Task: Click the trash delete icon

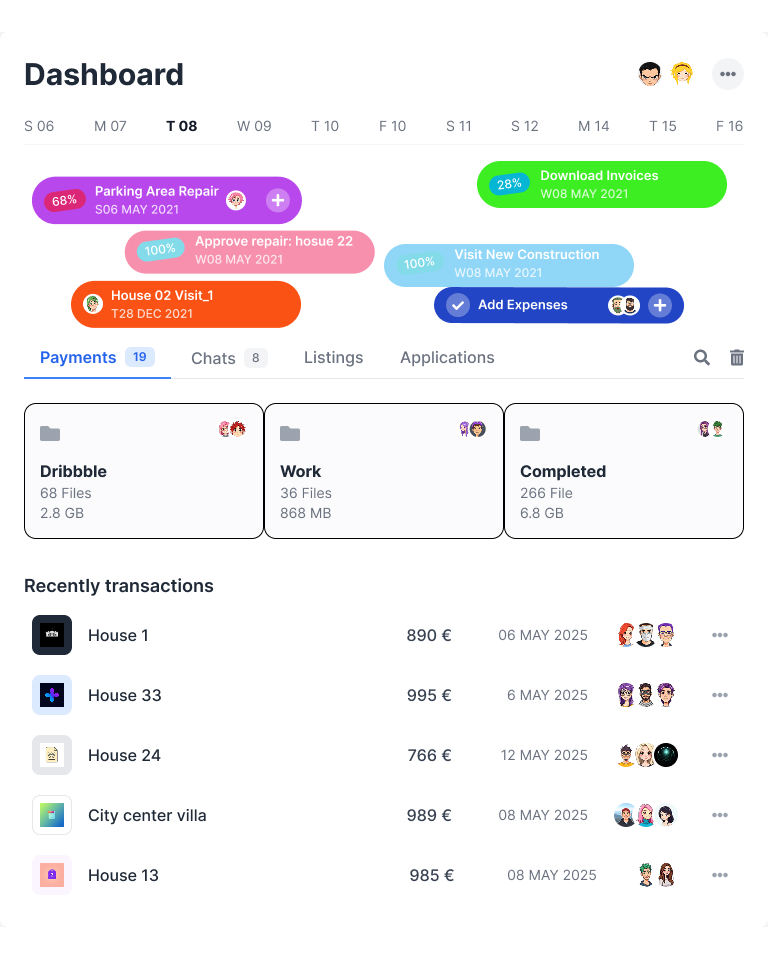Action: click(x=737, y=358)
